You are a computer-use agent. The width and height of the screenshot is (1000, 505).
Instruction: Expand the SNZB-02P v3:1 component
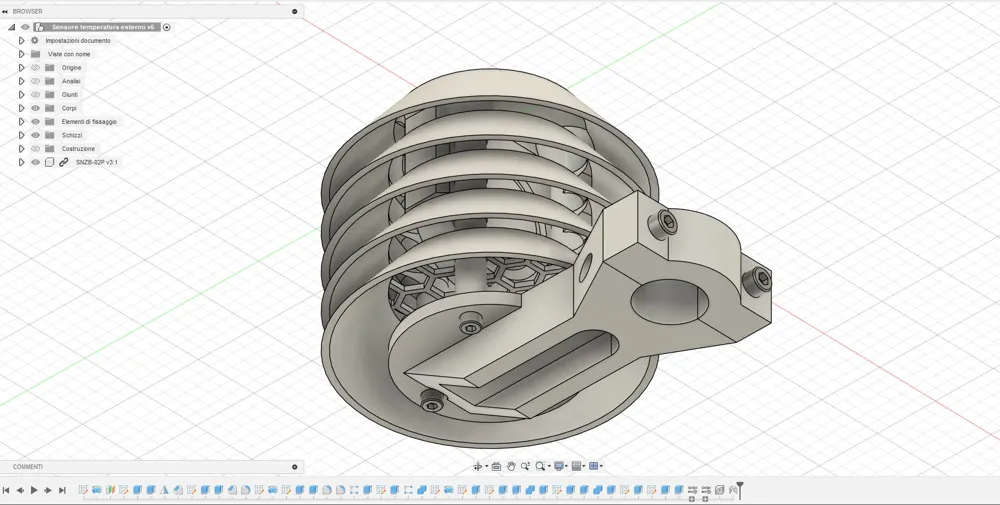22,163
